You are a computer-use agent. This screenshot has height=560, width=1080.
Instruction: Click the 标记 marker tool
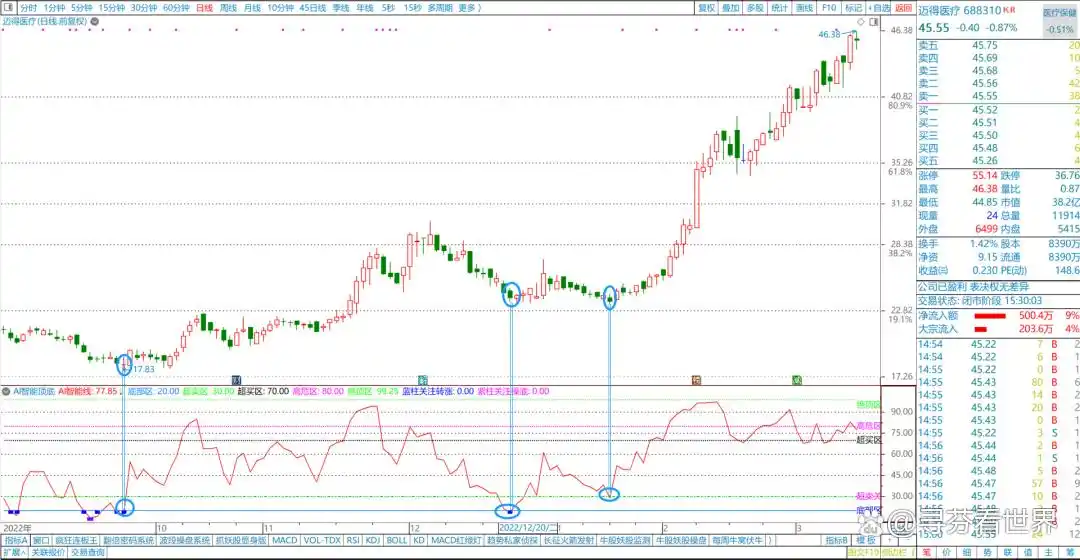point(853,7)
